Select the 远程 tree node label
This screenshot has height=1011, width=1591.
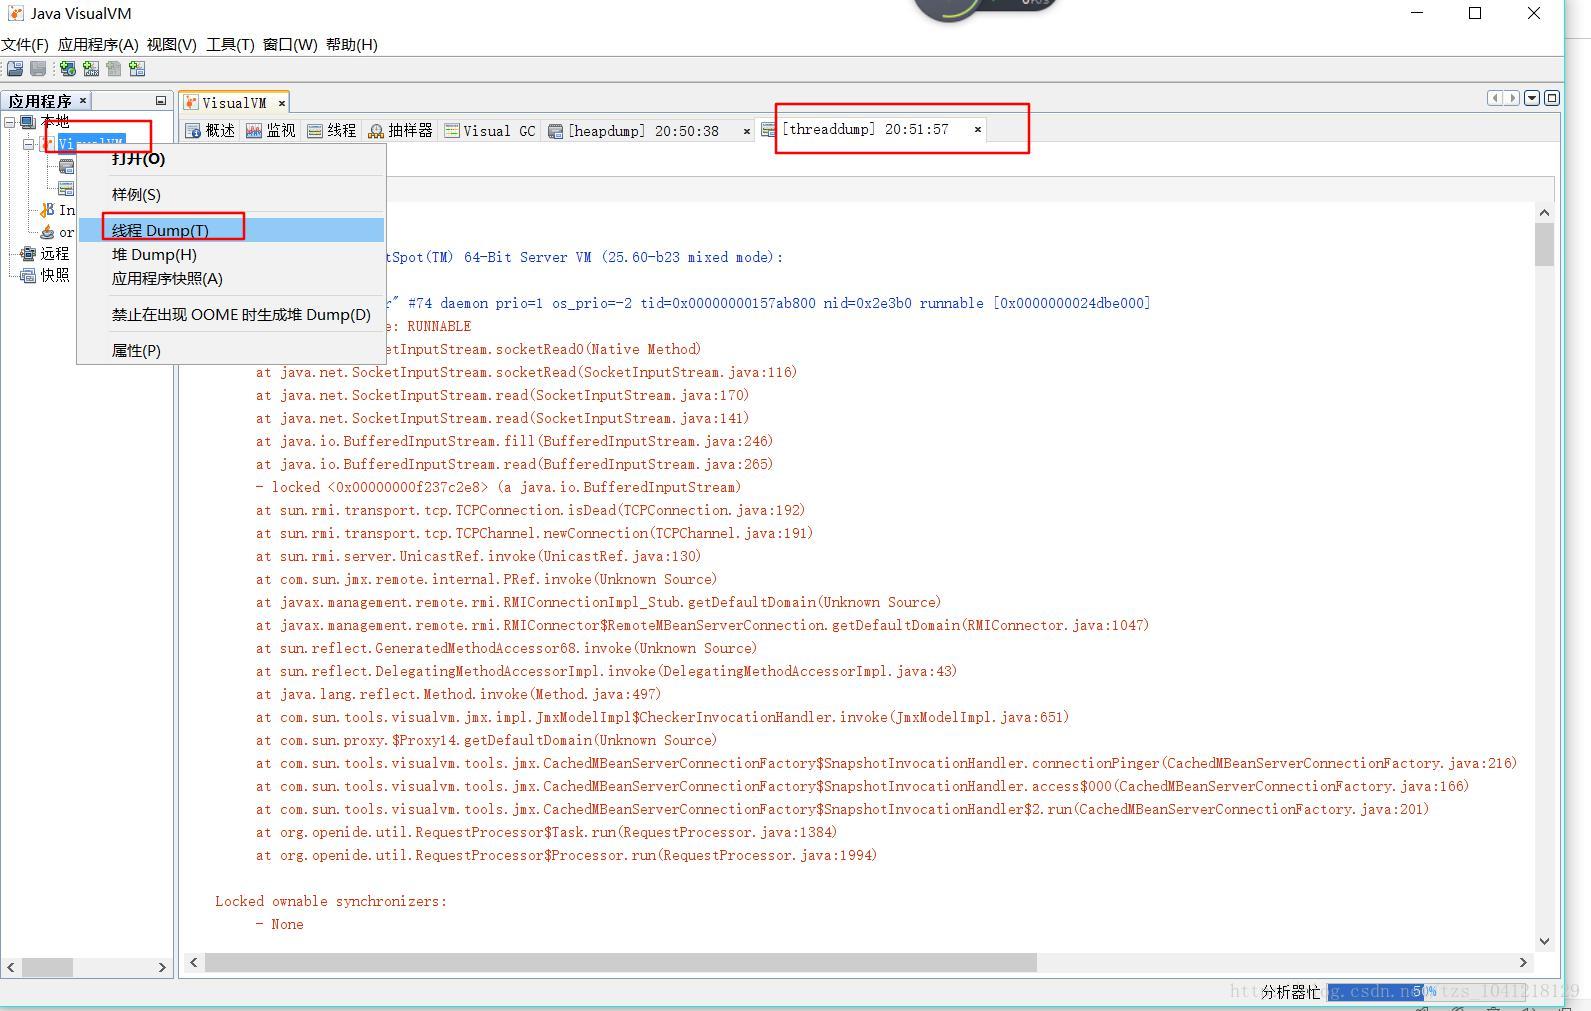point(55,254)
